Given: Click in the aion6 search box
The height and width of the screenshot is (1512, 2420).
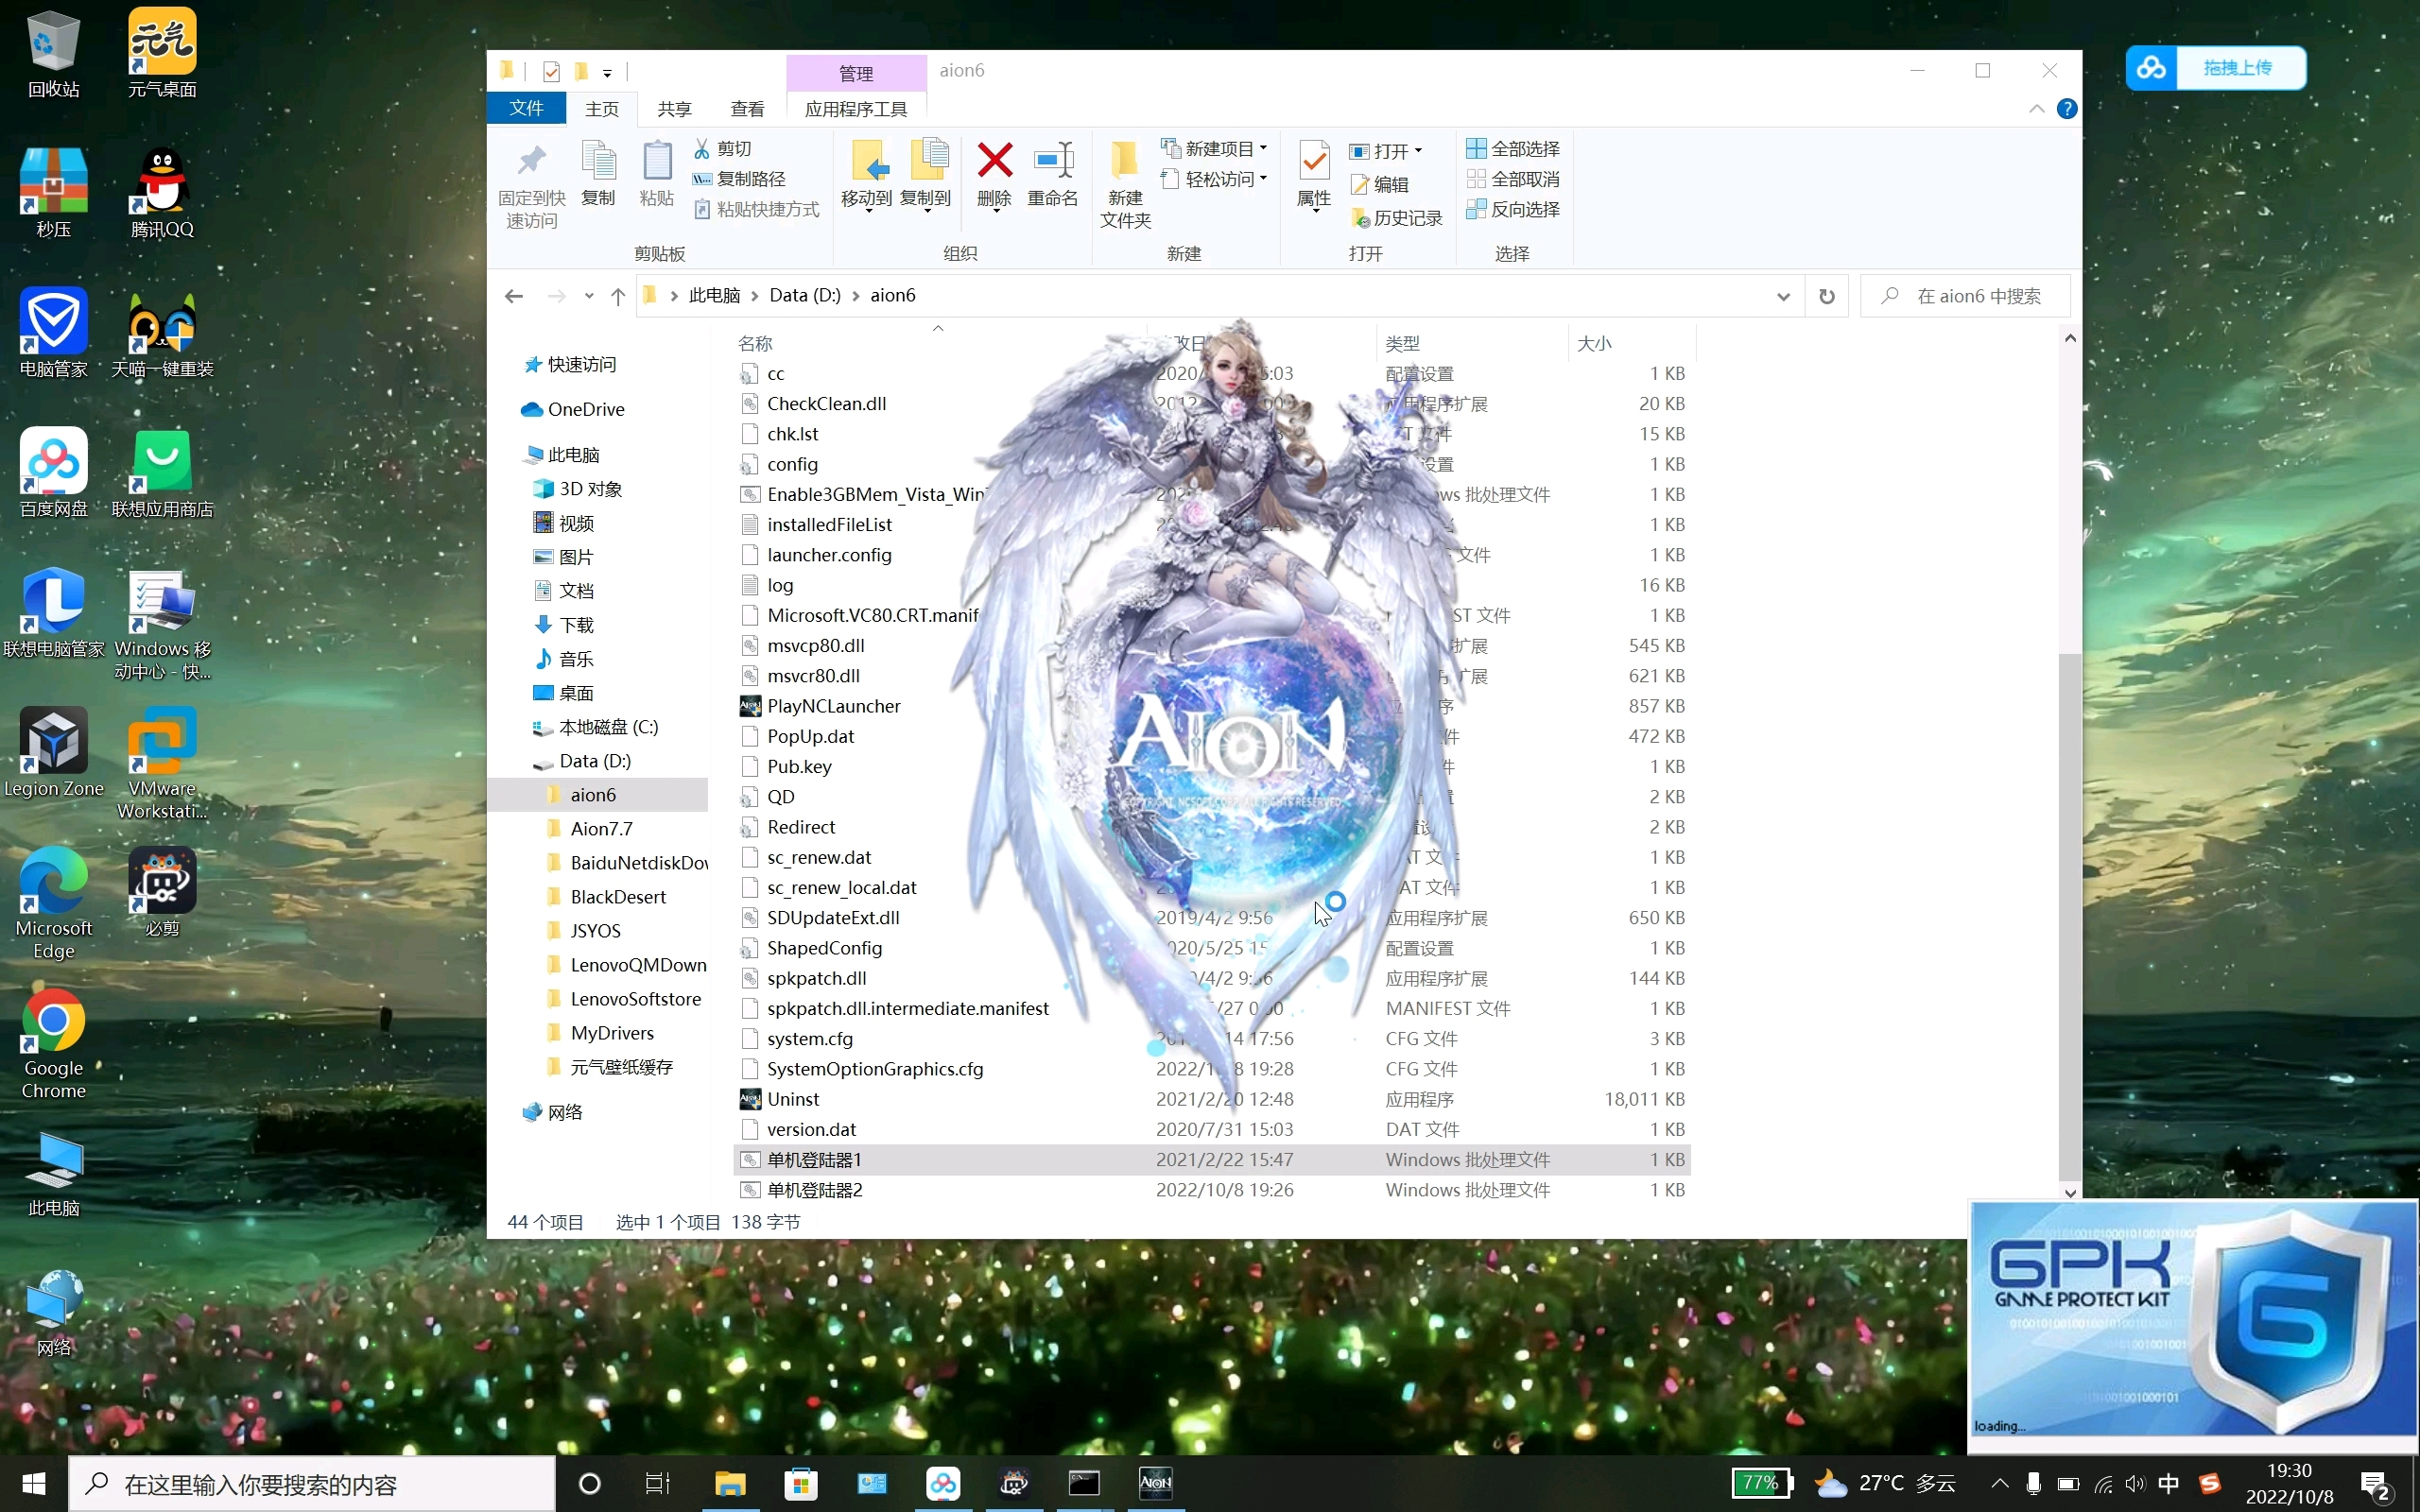Looking at the screenshot, I should pyautogui.click(x=1965, y=296).
